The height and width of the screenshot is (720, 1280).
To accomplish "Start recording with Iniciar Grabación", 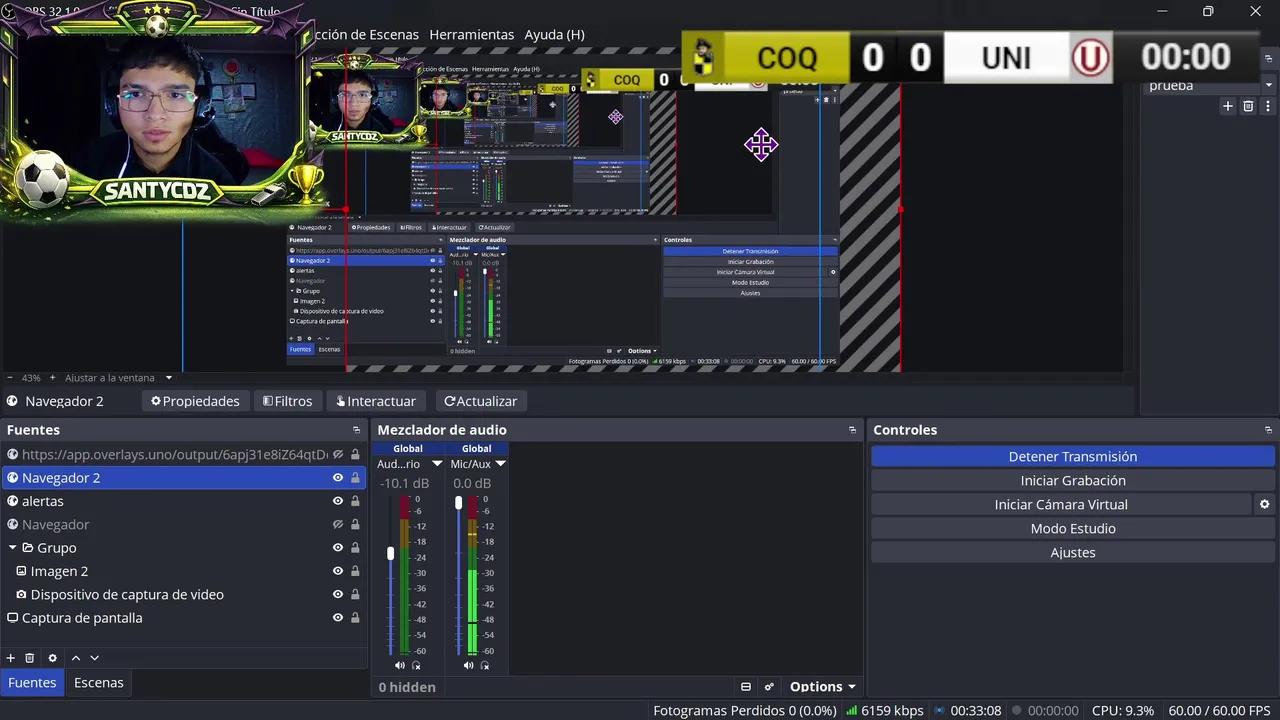I will (x=1073, y=481).
